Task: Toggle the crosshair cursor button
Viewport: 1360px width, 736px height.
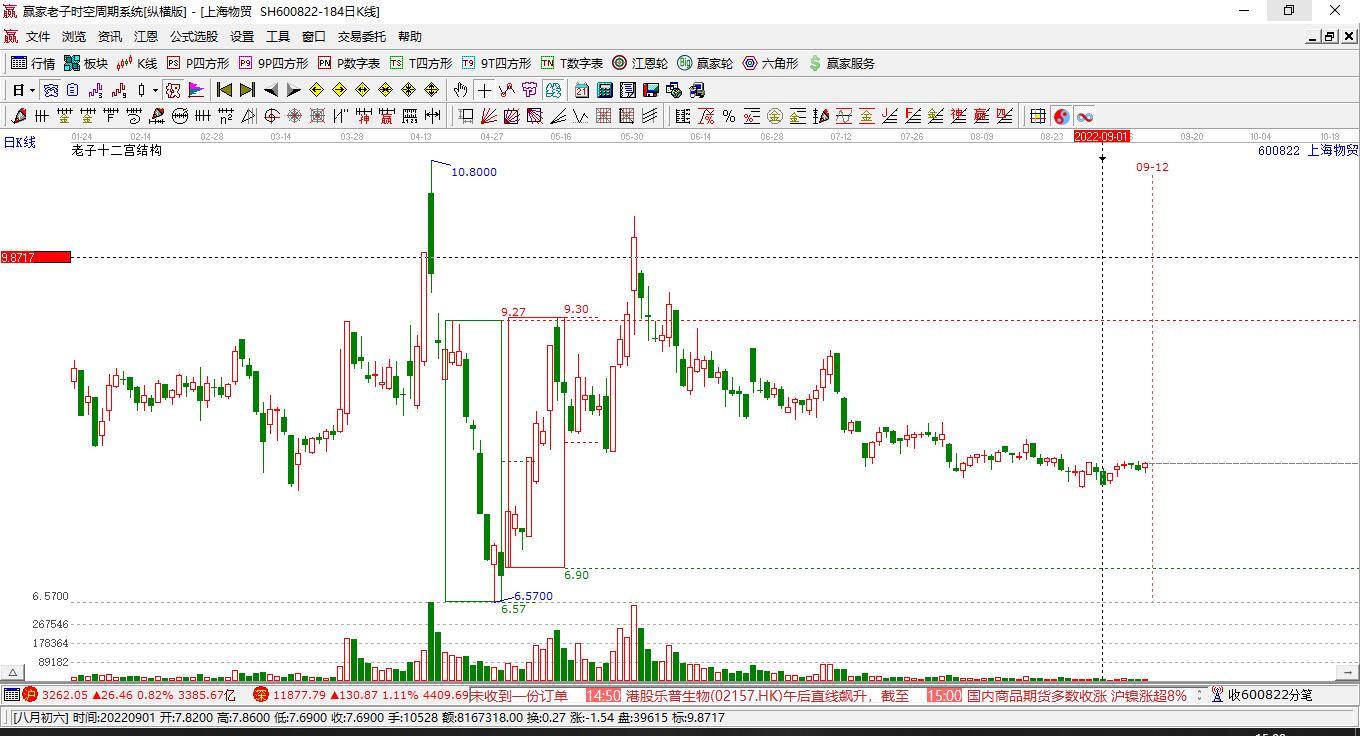Action: (484, 90)
